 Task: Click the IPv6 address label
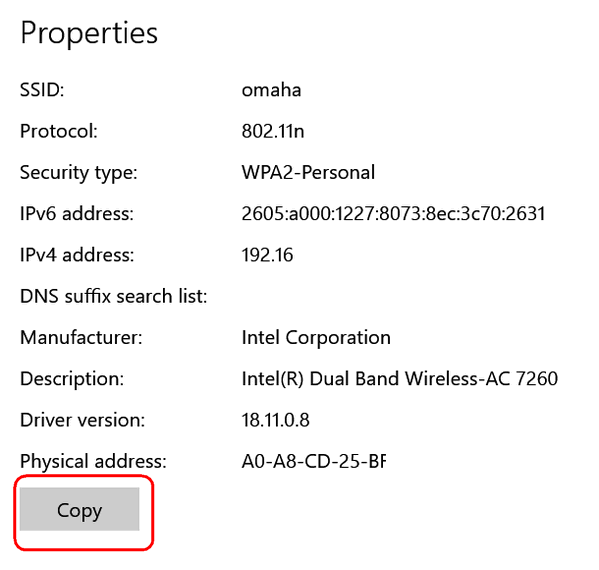coord(77,214)
